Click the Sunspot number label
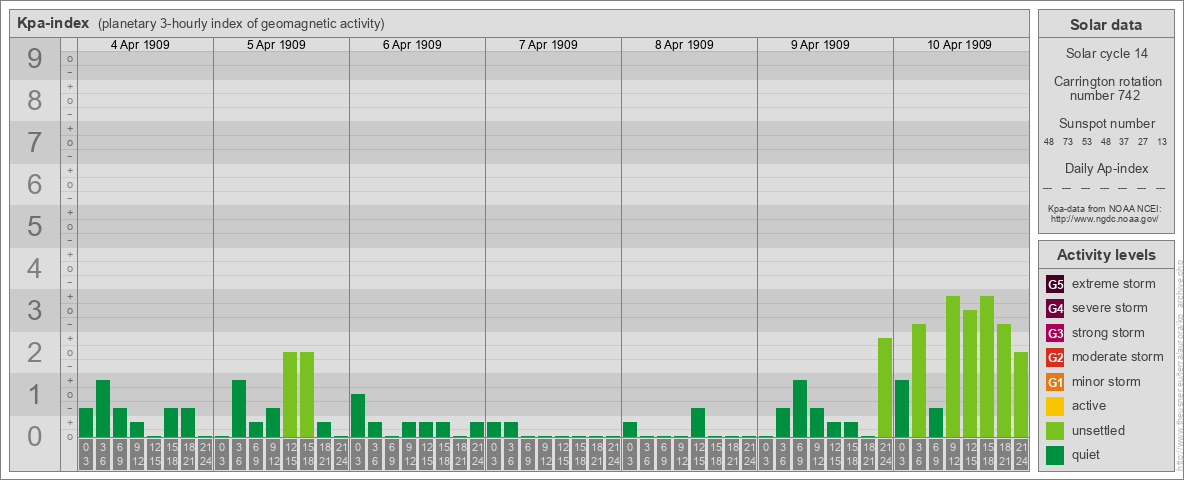 (x=1106, y=123)
